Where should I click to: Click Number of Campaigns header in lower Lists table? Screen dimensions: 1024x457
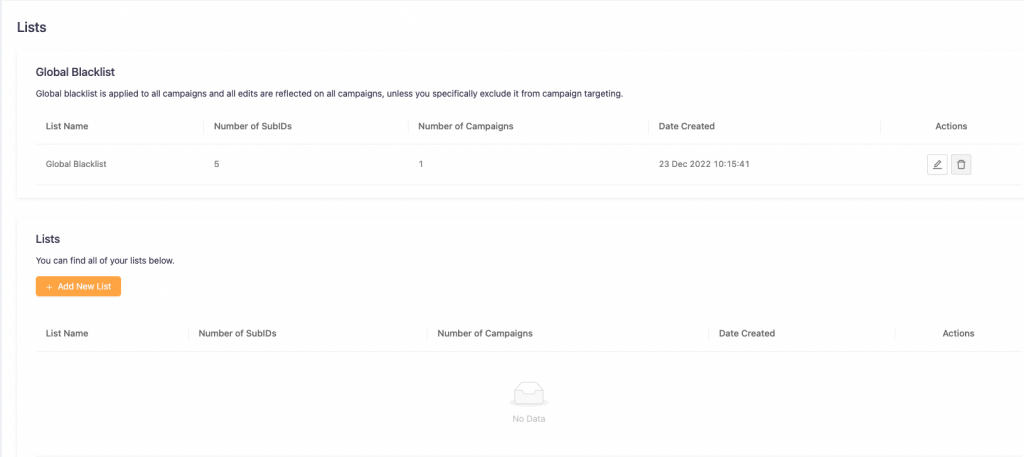pyautogui.click(x=485, y=333)
